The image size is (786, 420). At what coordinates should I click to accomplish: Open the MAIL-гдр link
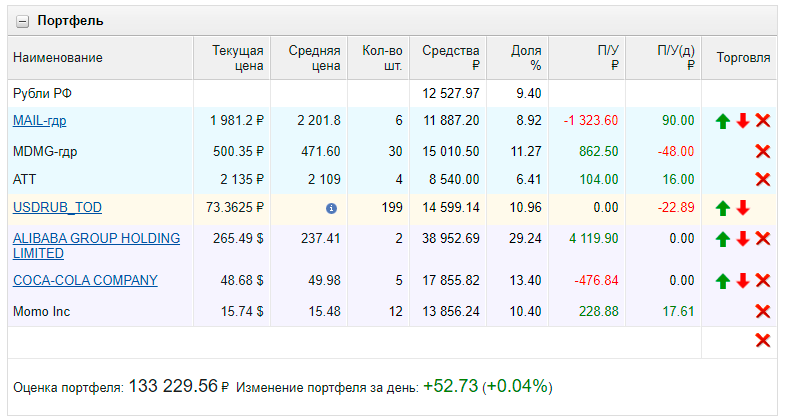coord(40,121)
